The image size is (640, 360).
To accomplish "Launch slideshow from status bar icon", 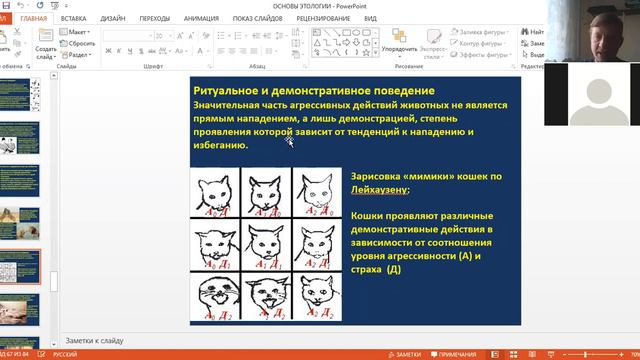I will (551, 354).
